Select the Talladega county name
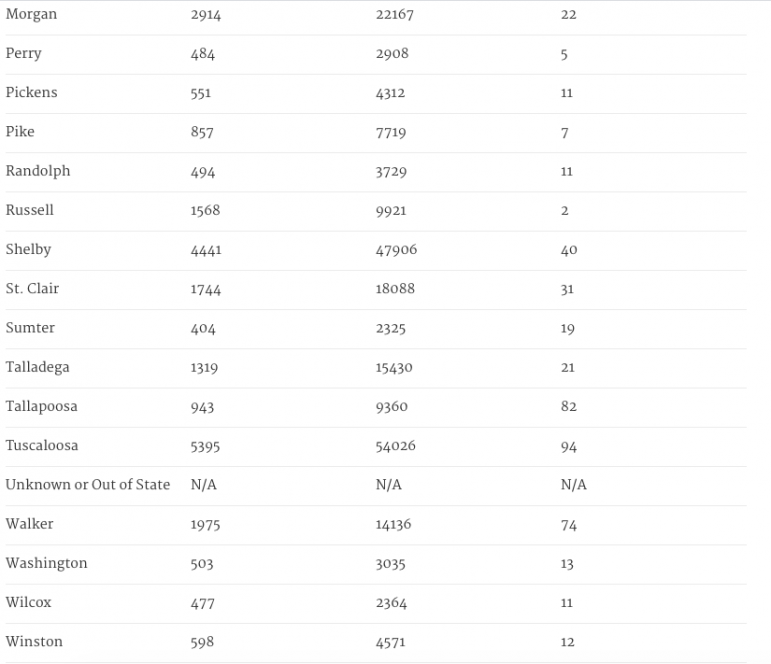The width and height of the screenshot is (771, 664). pos(37,368)
